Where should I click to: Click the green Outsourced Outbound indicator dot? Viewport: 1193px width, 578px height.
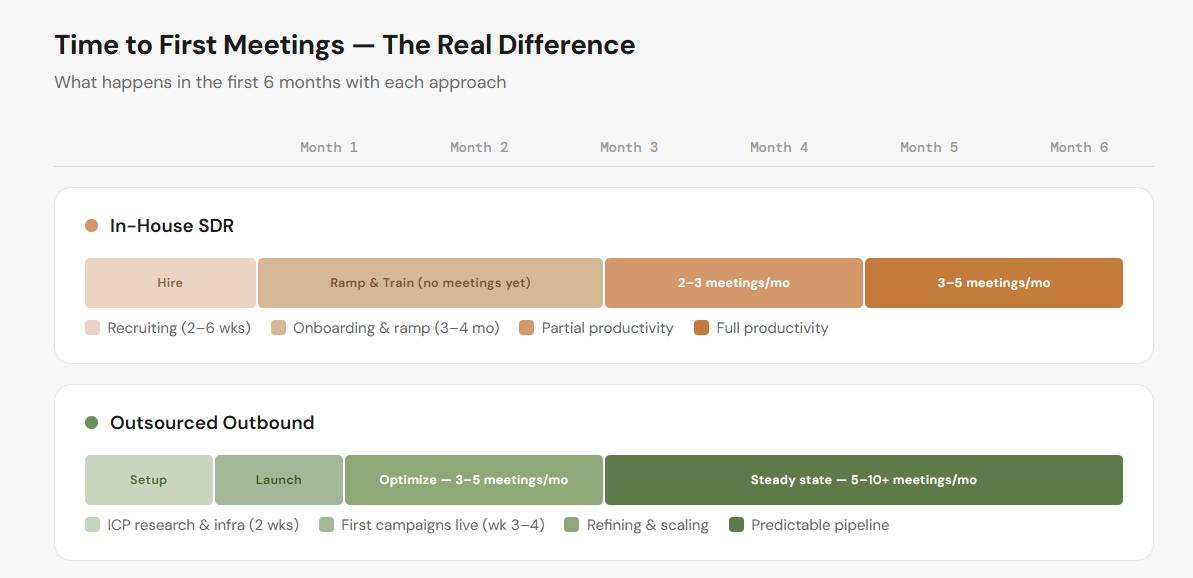pos(90,423)
